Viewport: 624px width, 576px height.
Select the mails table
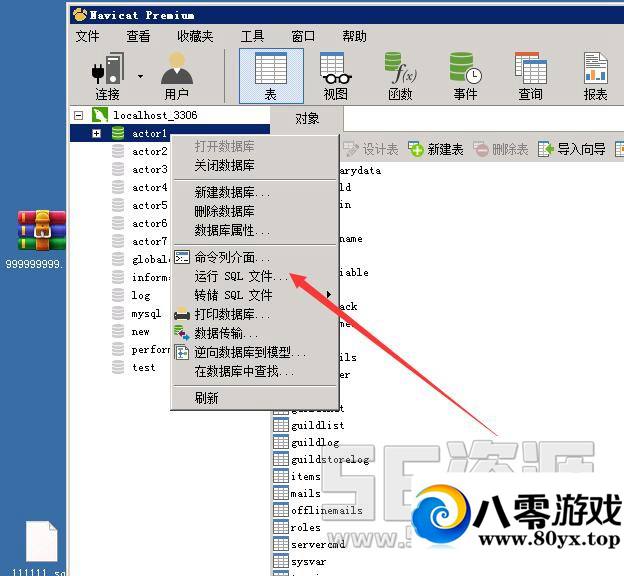click(x=306, y=494)
